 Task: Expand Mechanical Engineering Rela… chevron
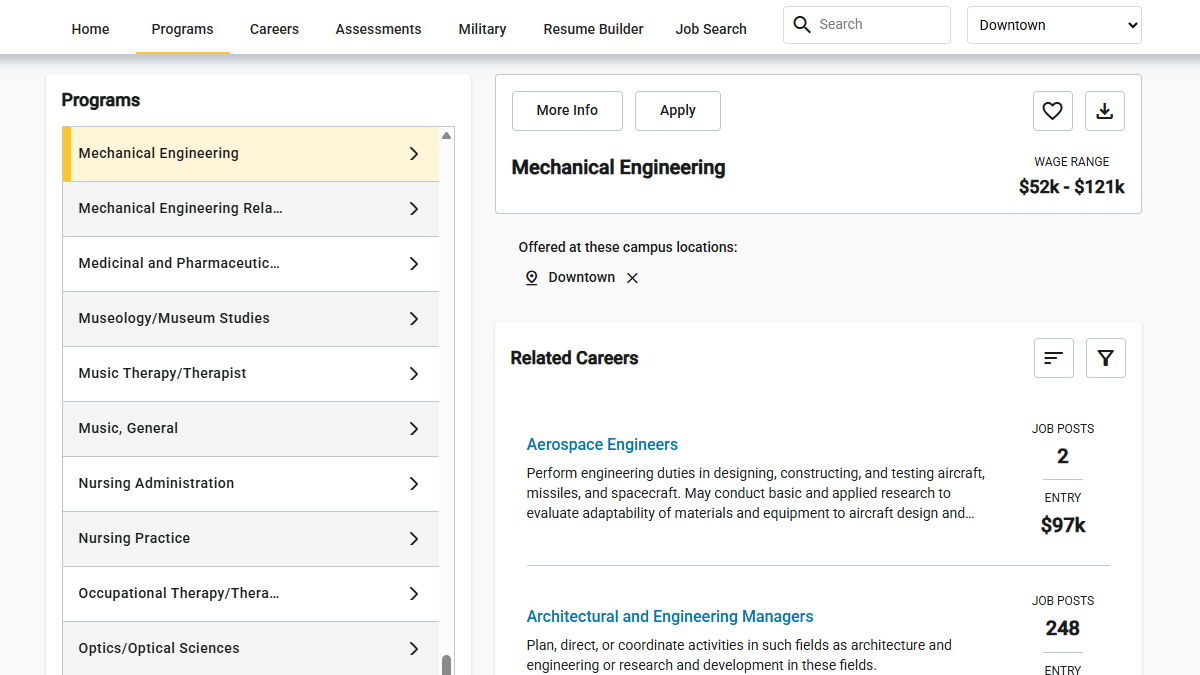tap(414, 209)
